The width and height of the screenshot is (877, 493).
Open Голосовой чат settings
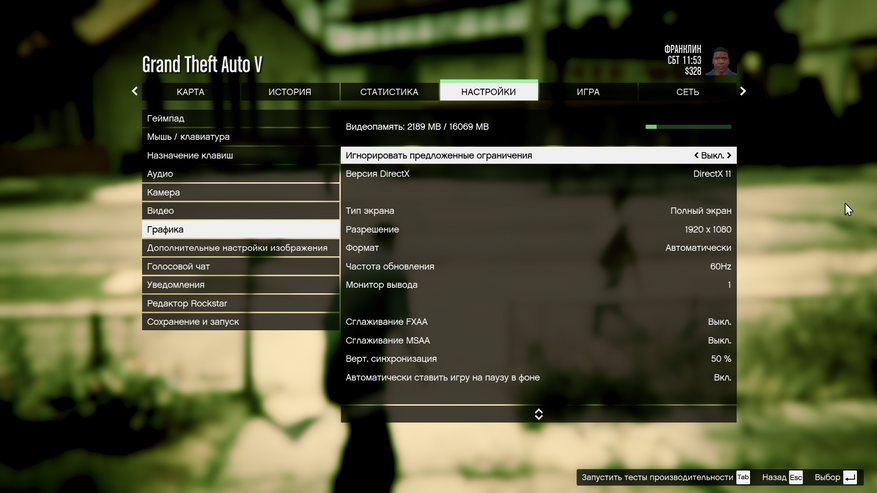coord(241,266)
